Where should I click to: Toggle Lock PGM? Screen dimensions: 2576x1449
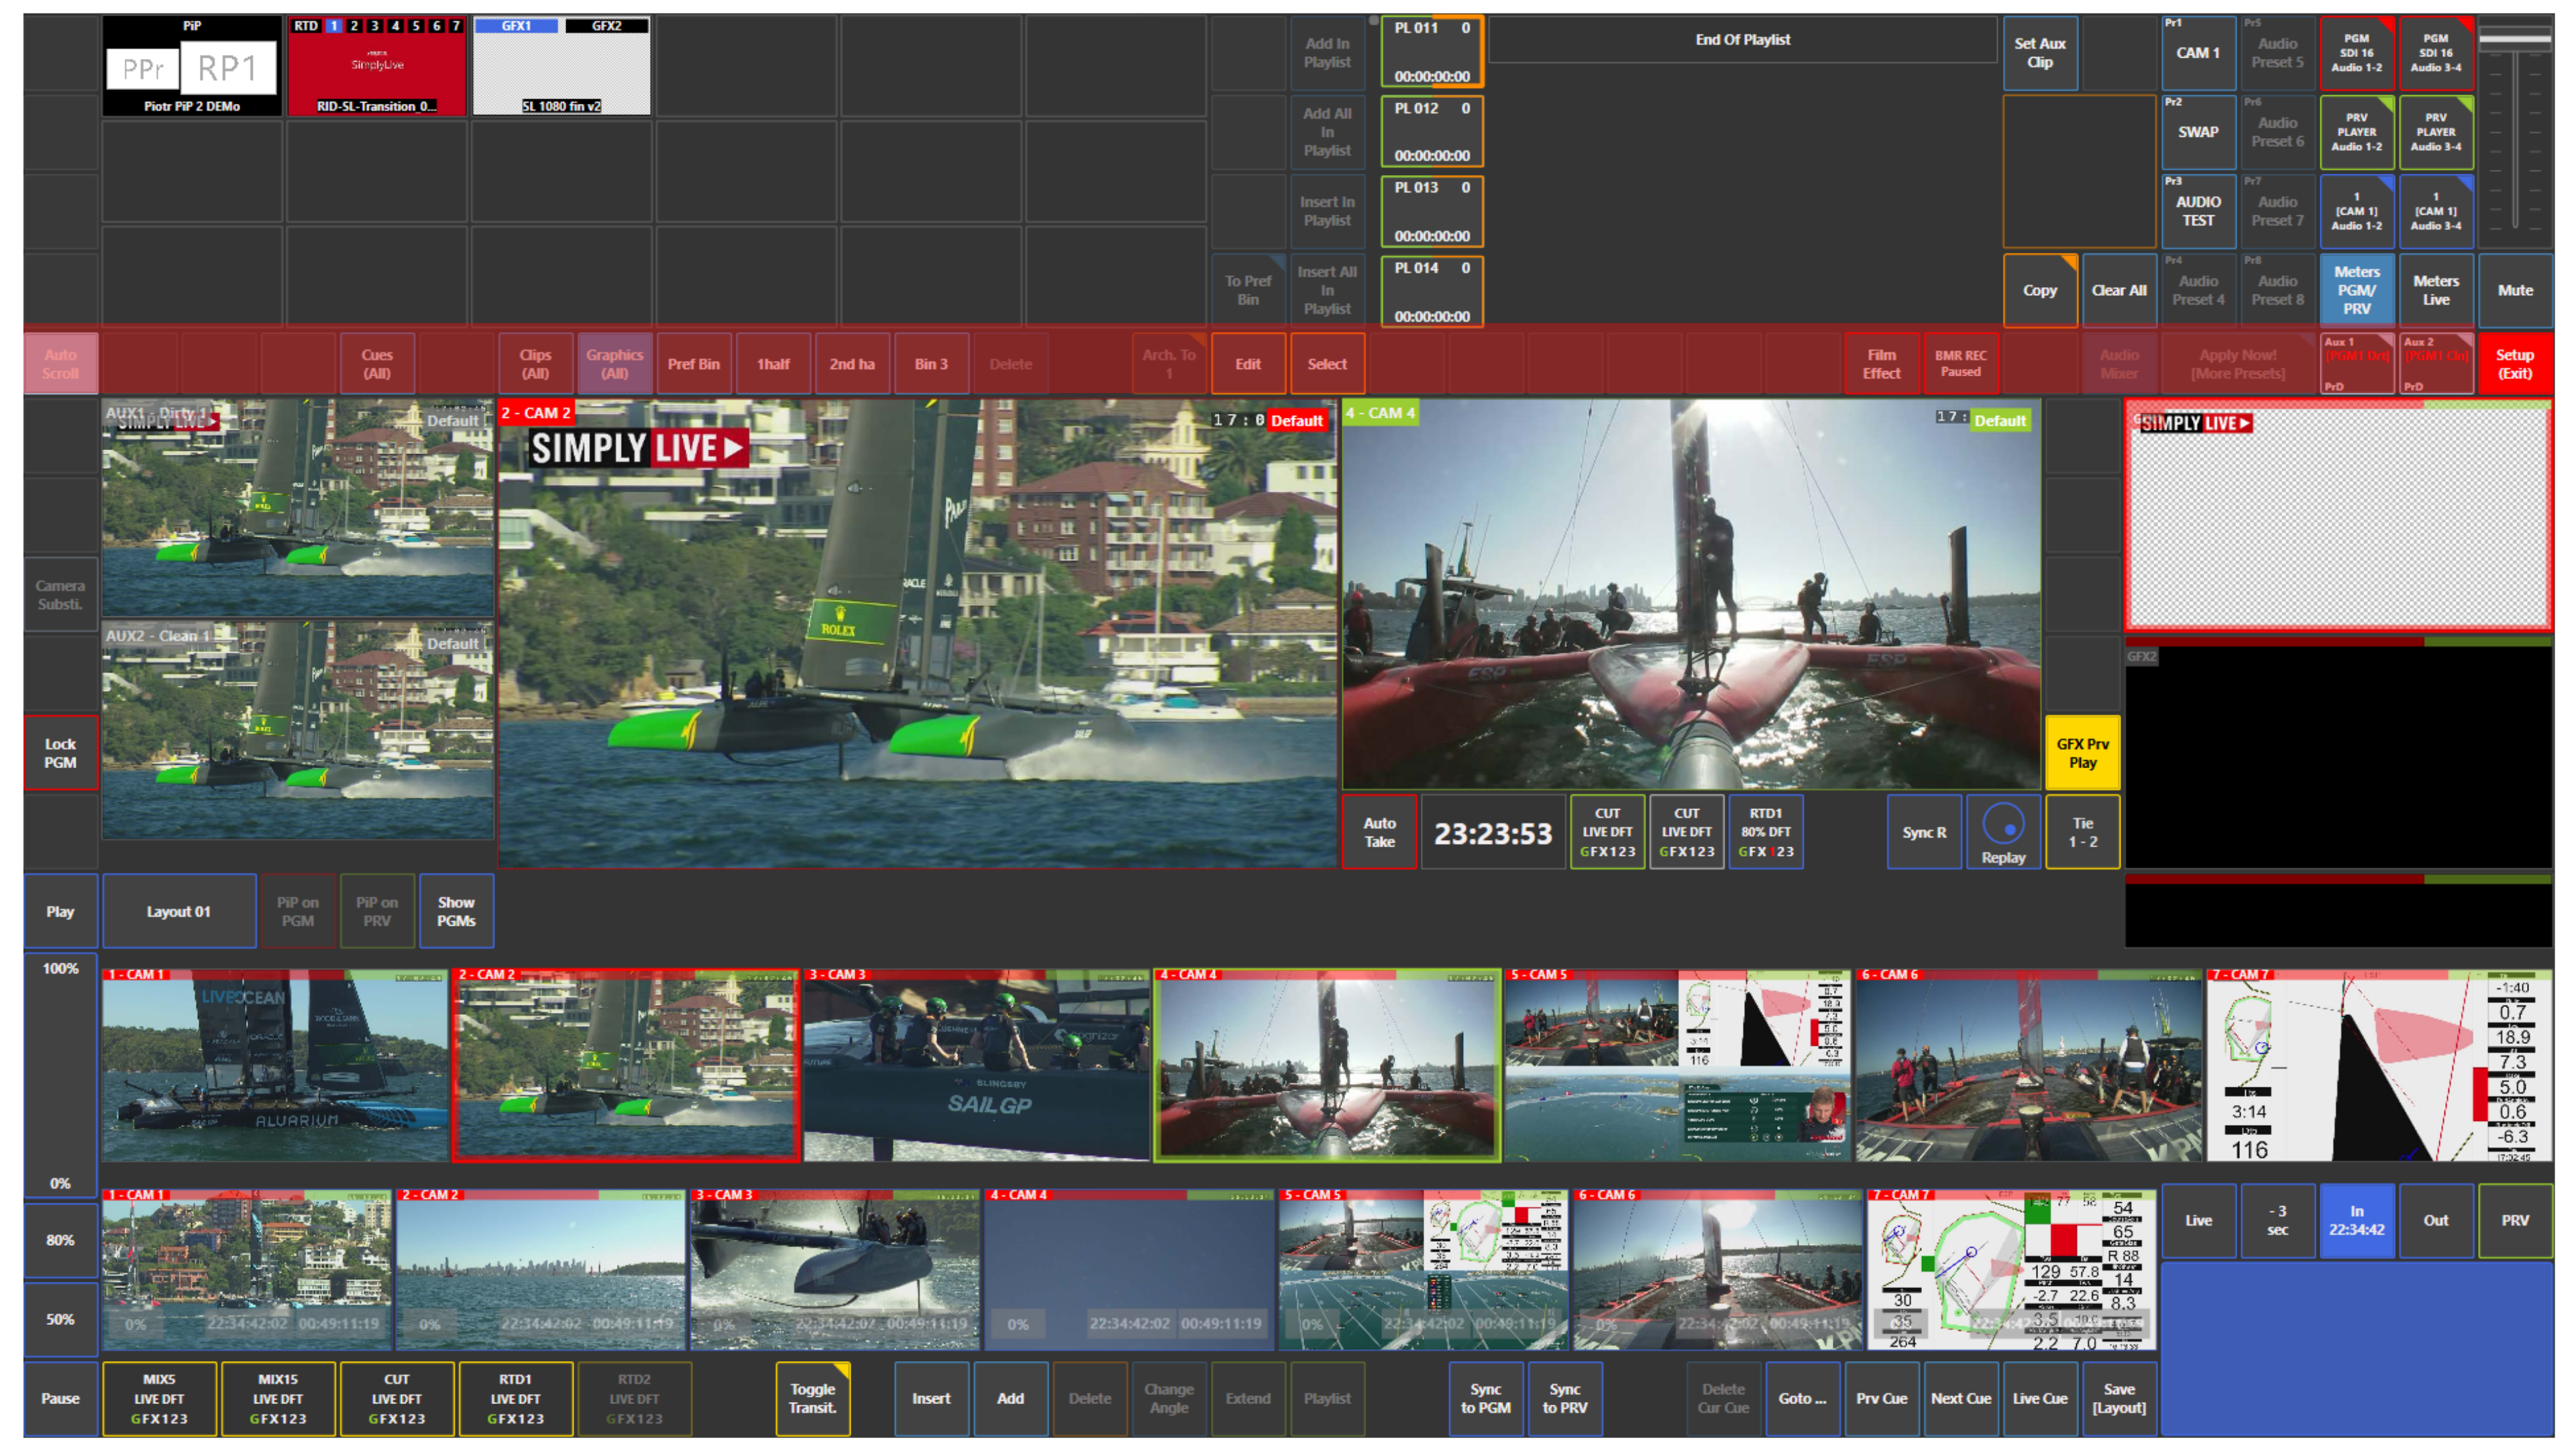click(x=60, y=753)
